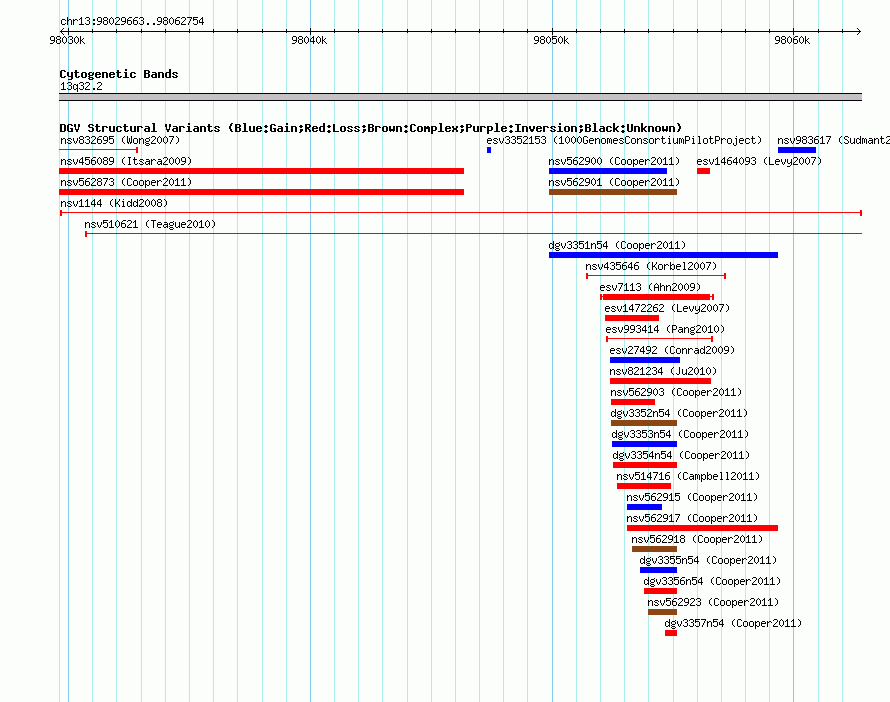The width and height of the screenshot is (890, 702).
Task: Click the 98050k ruler position label
Action: [551, 40]
